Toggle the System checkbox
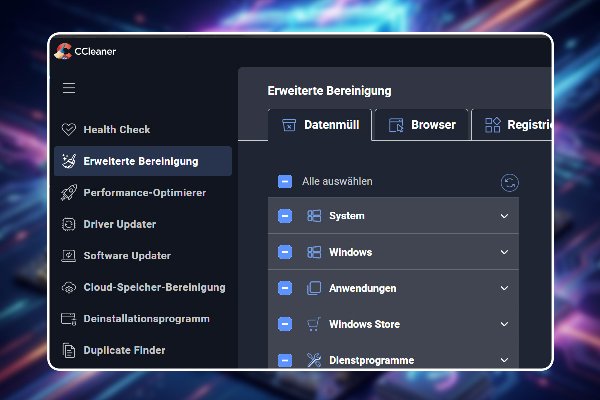The width and height of the screenshot is (600, 400). click(x=285, y=216)
